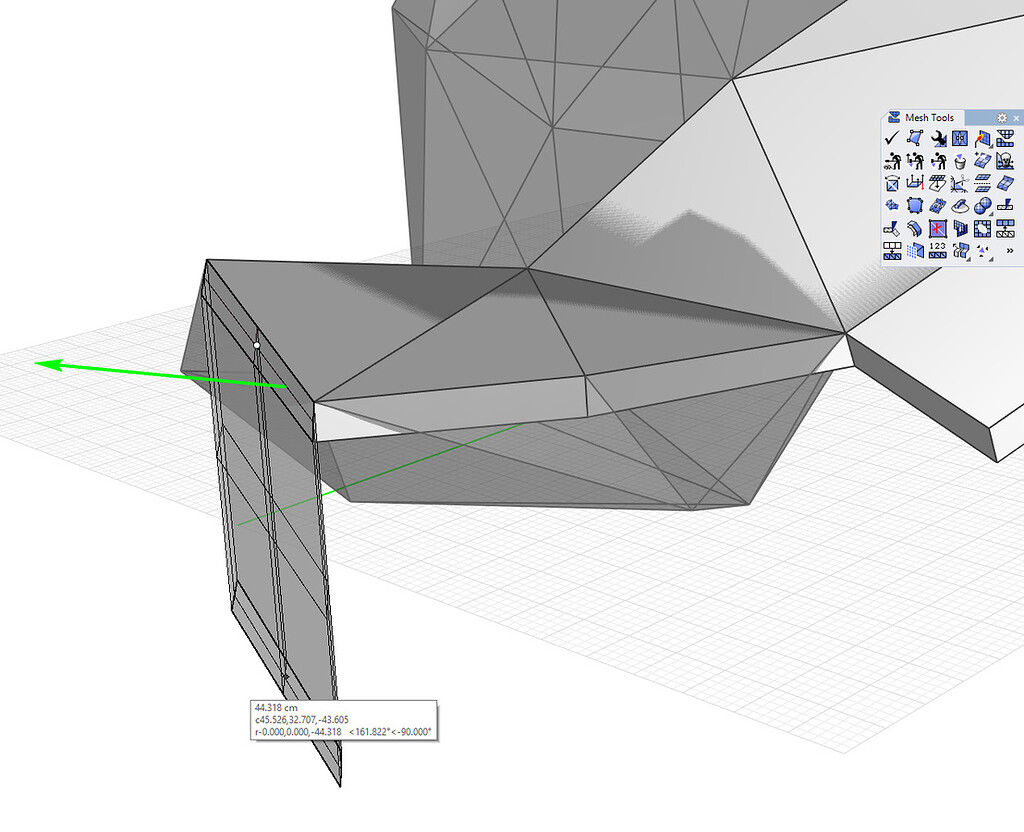Select the mesh Boolean union spheres icon
The width and height of the screenshot is (1024, 832).
click(982, 206)
